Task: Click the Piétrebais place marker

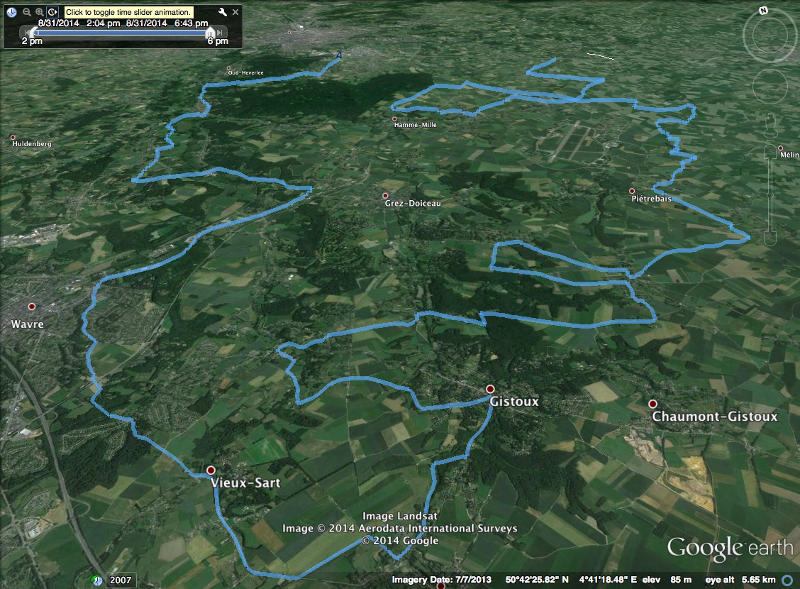Action: 631,191
